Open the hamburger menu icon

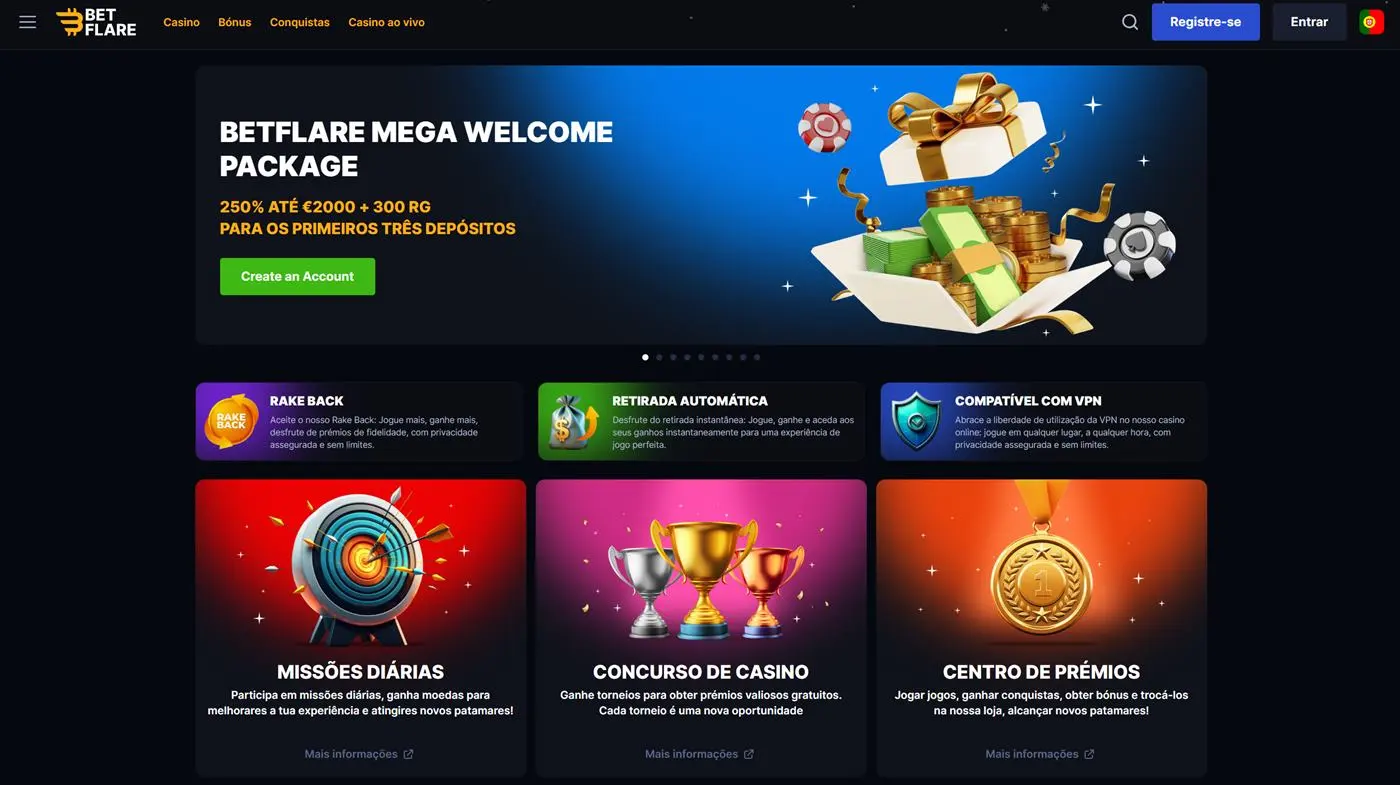pos(28,22)
